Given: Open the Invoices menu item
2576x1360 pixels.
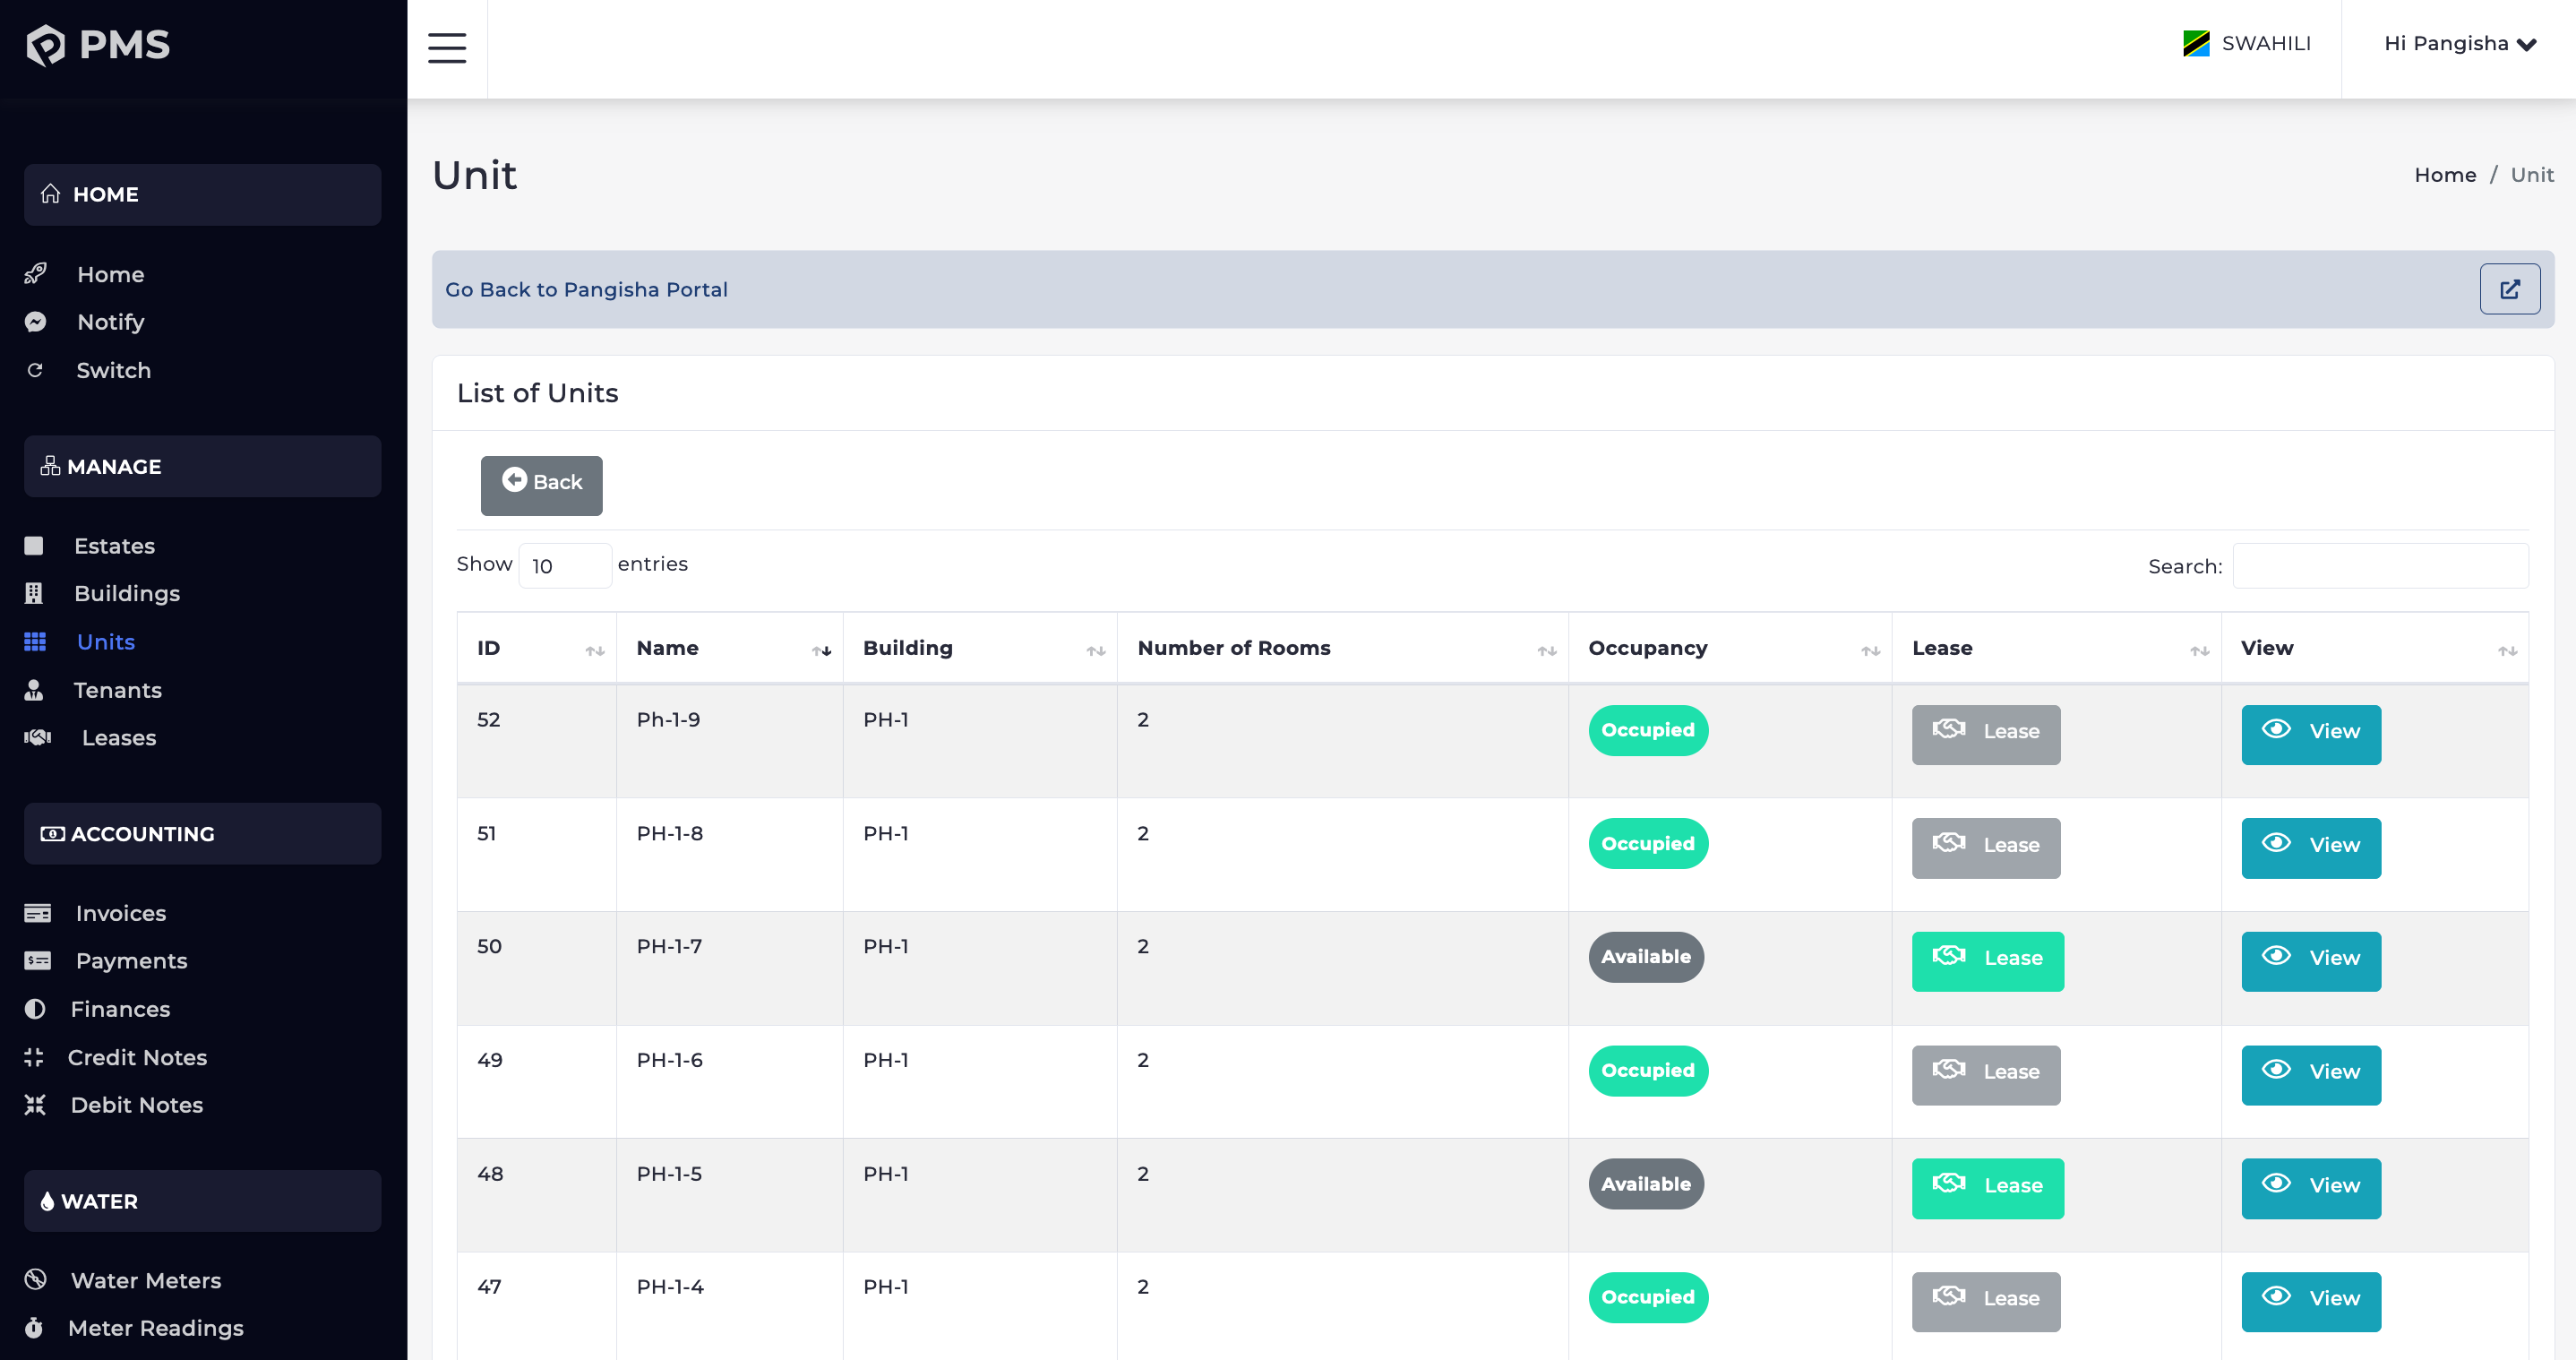Looking at the screenshot, I should pyautogui.click(x=120, y=913).
